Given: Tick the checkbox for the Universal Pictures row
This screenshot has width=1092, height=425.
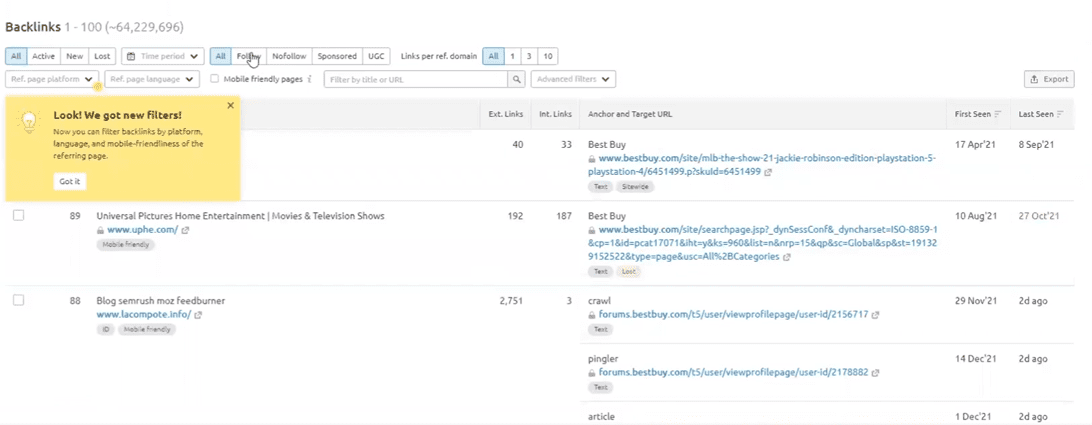Looking at the screenshot, I should (18, 216).
